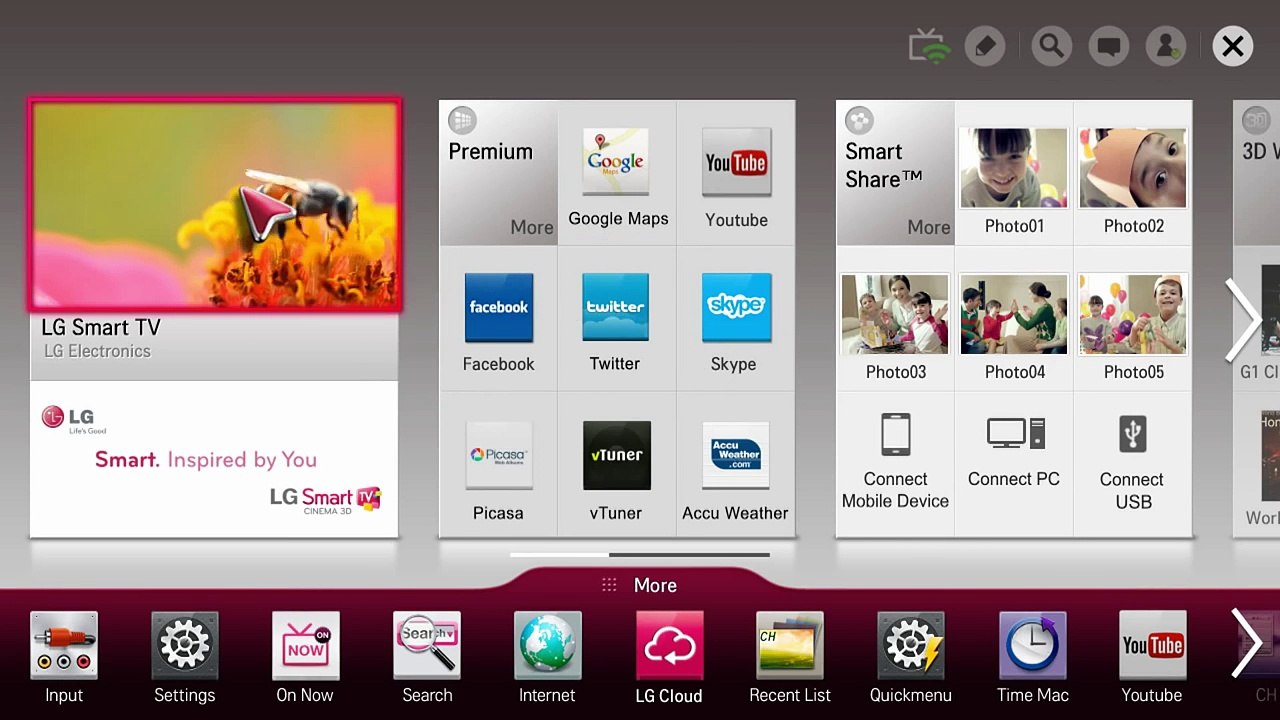Image resolution: width=1280 pixels, height=720 pixels.
Task: Open More in the Smart Share panel
Action: (x=928, y=227)
